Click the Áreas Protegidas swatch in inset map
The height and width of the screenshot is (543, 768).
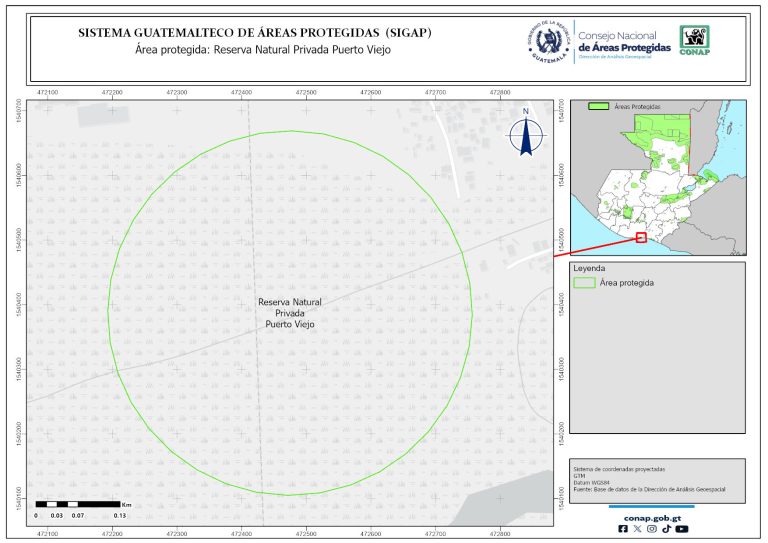click(x=598, y=104)
